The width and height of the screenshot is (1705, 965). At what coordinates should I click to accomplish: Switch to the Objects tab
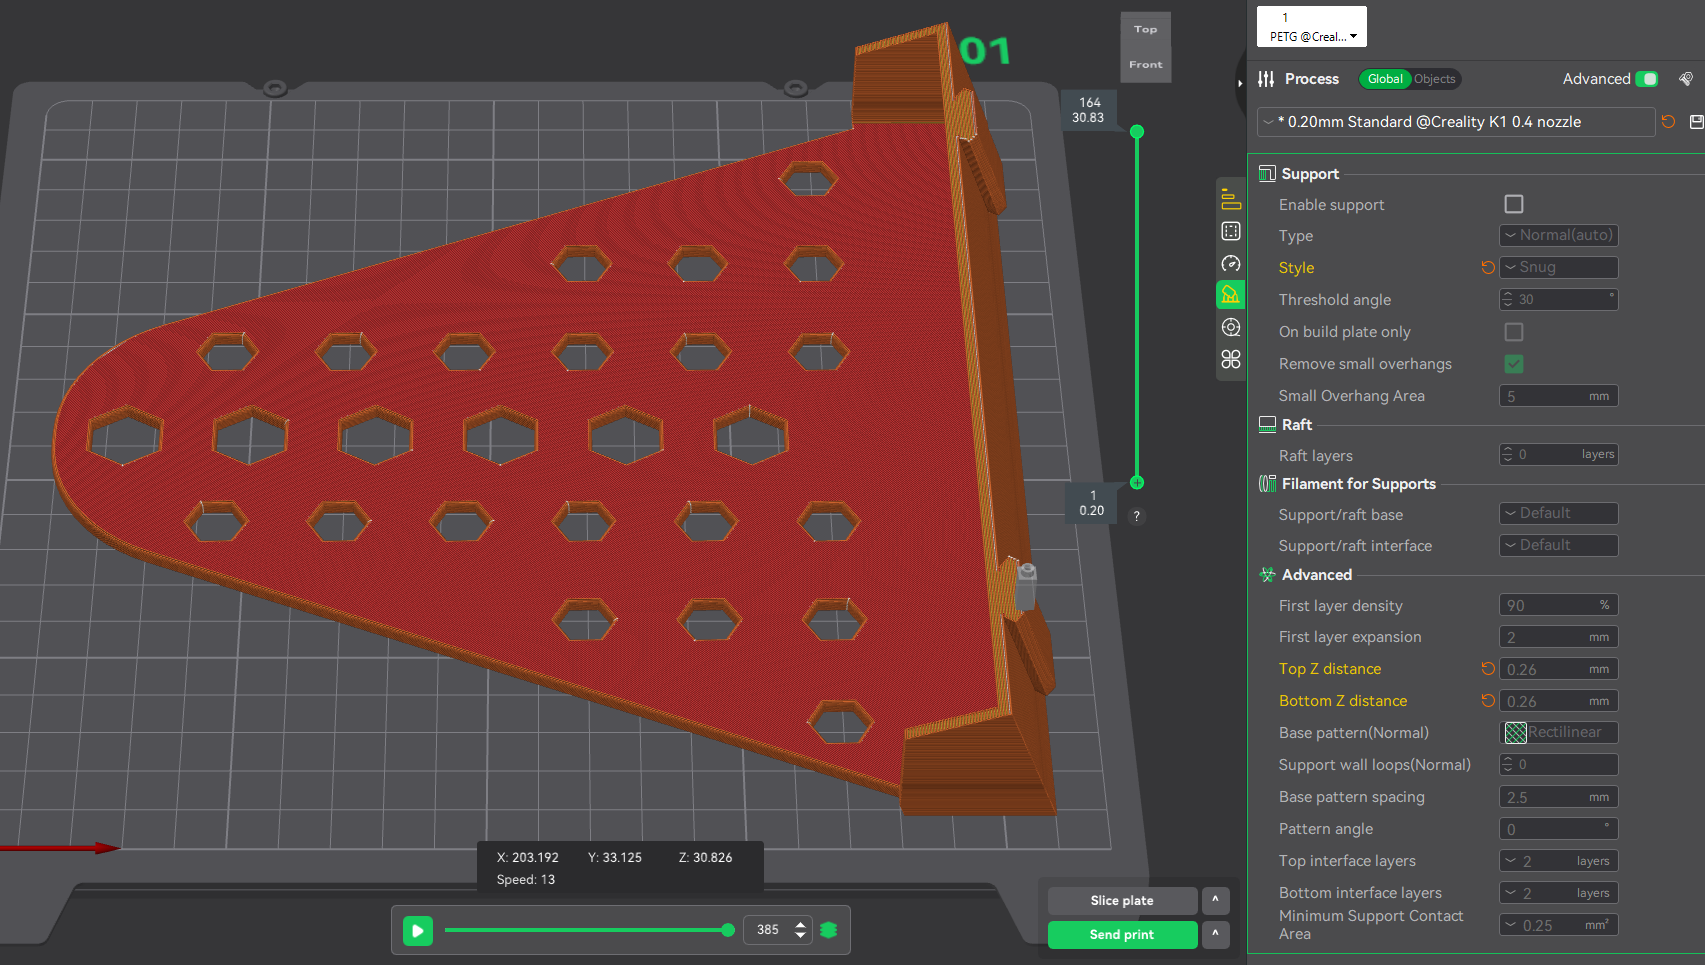tap(1435, 79)
